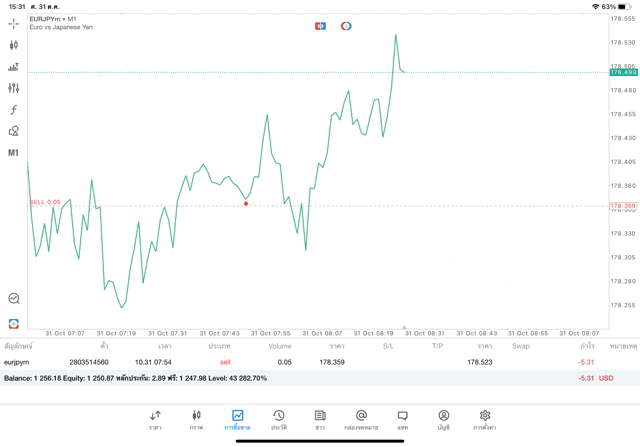Sort positions by Volume column header
Viewport: 640px width, 447px height.
280,346
